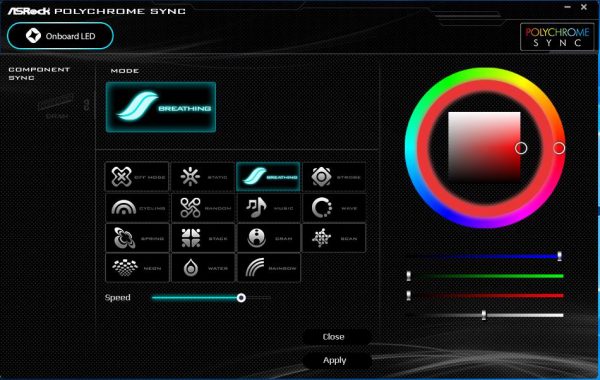
Task: Activate the Music note mode
Action: point(269,208)
